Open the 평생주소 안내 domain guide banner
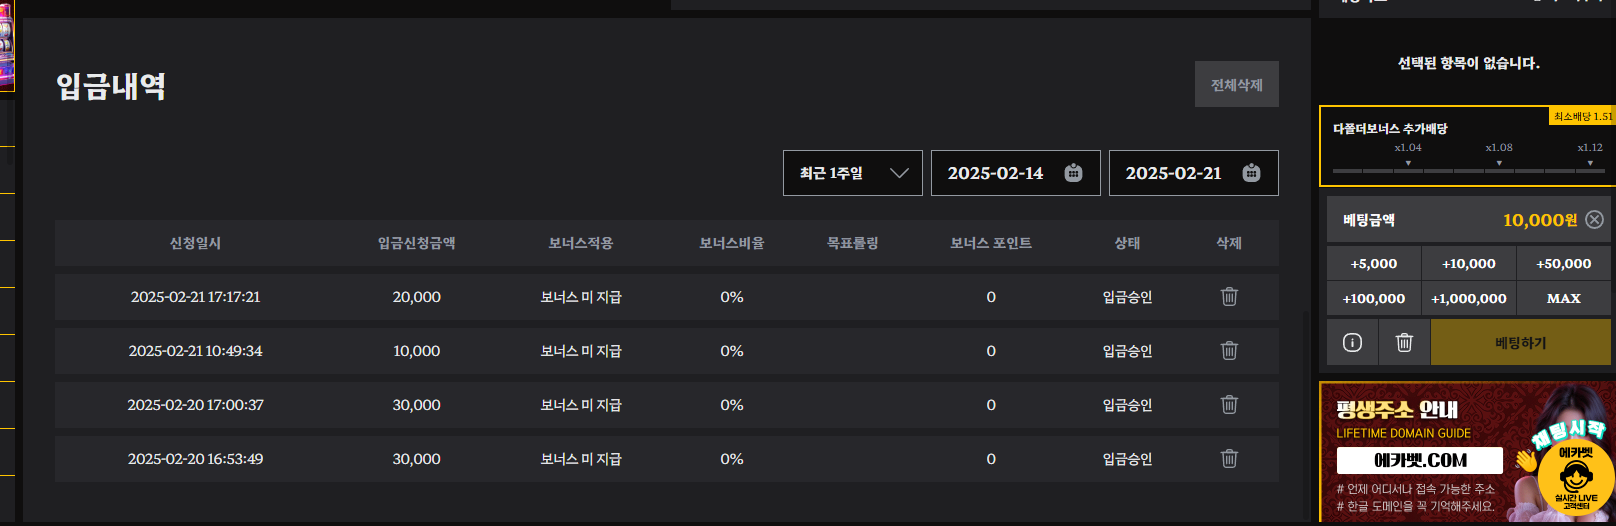This screenshot has height=526, width=1616. click(1420, 452)
